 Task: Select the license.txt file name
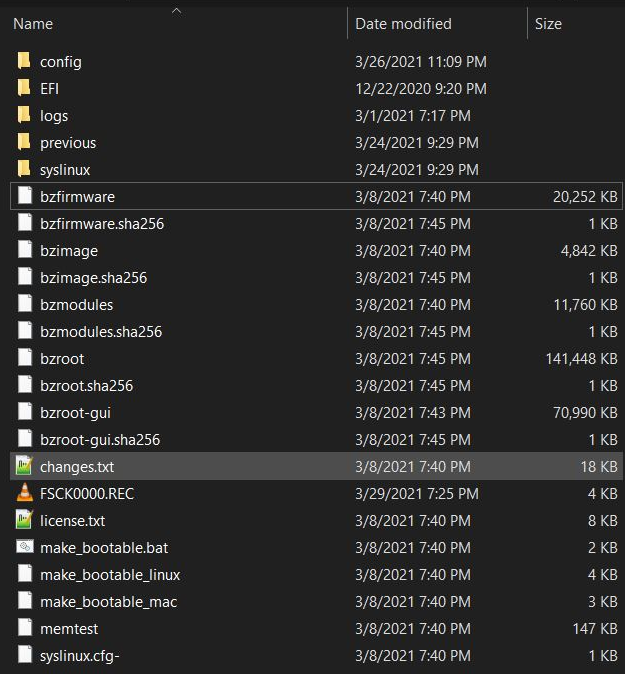click(72, 521)
